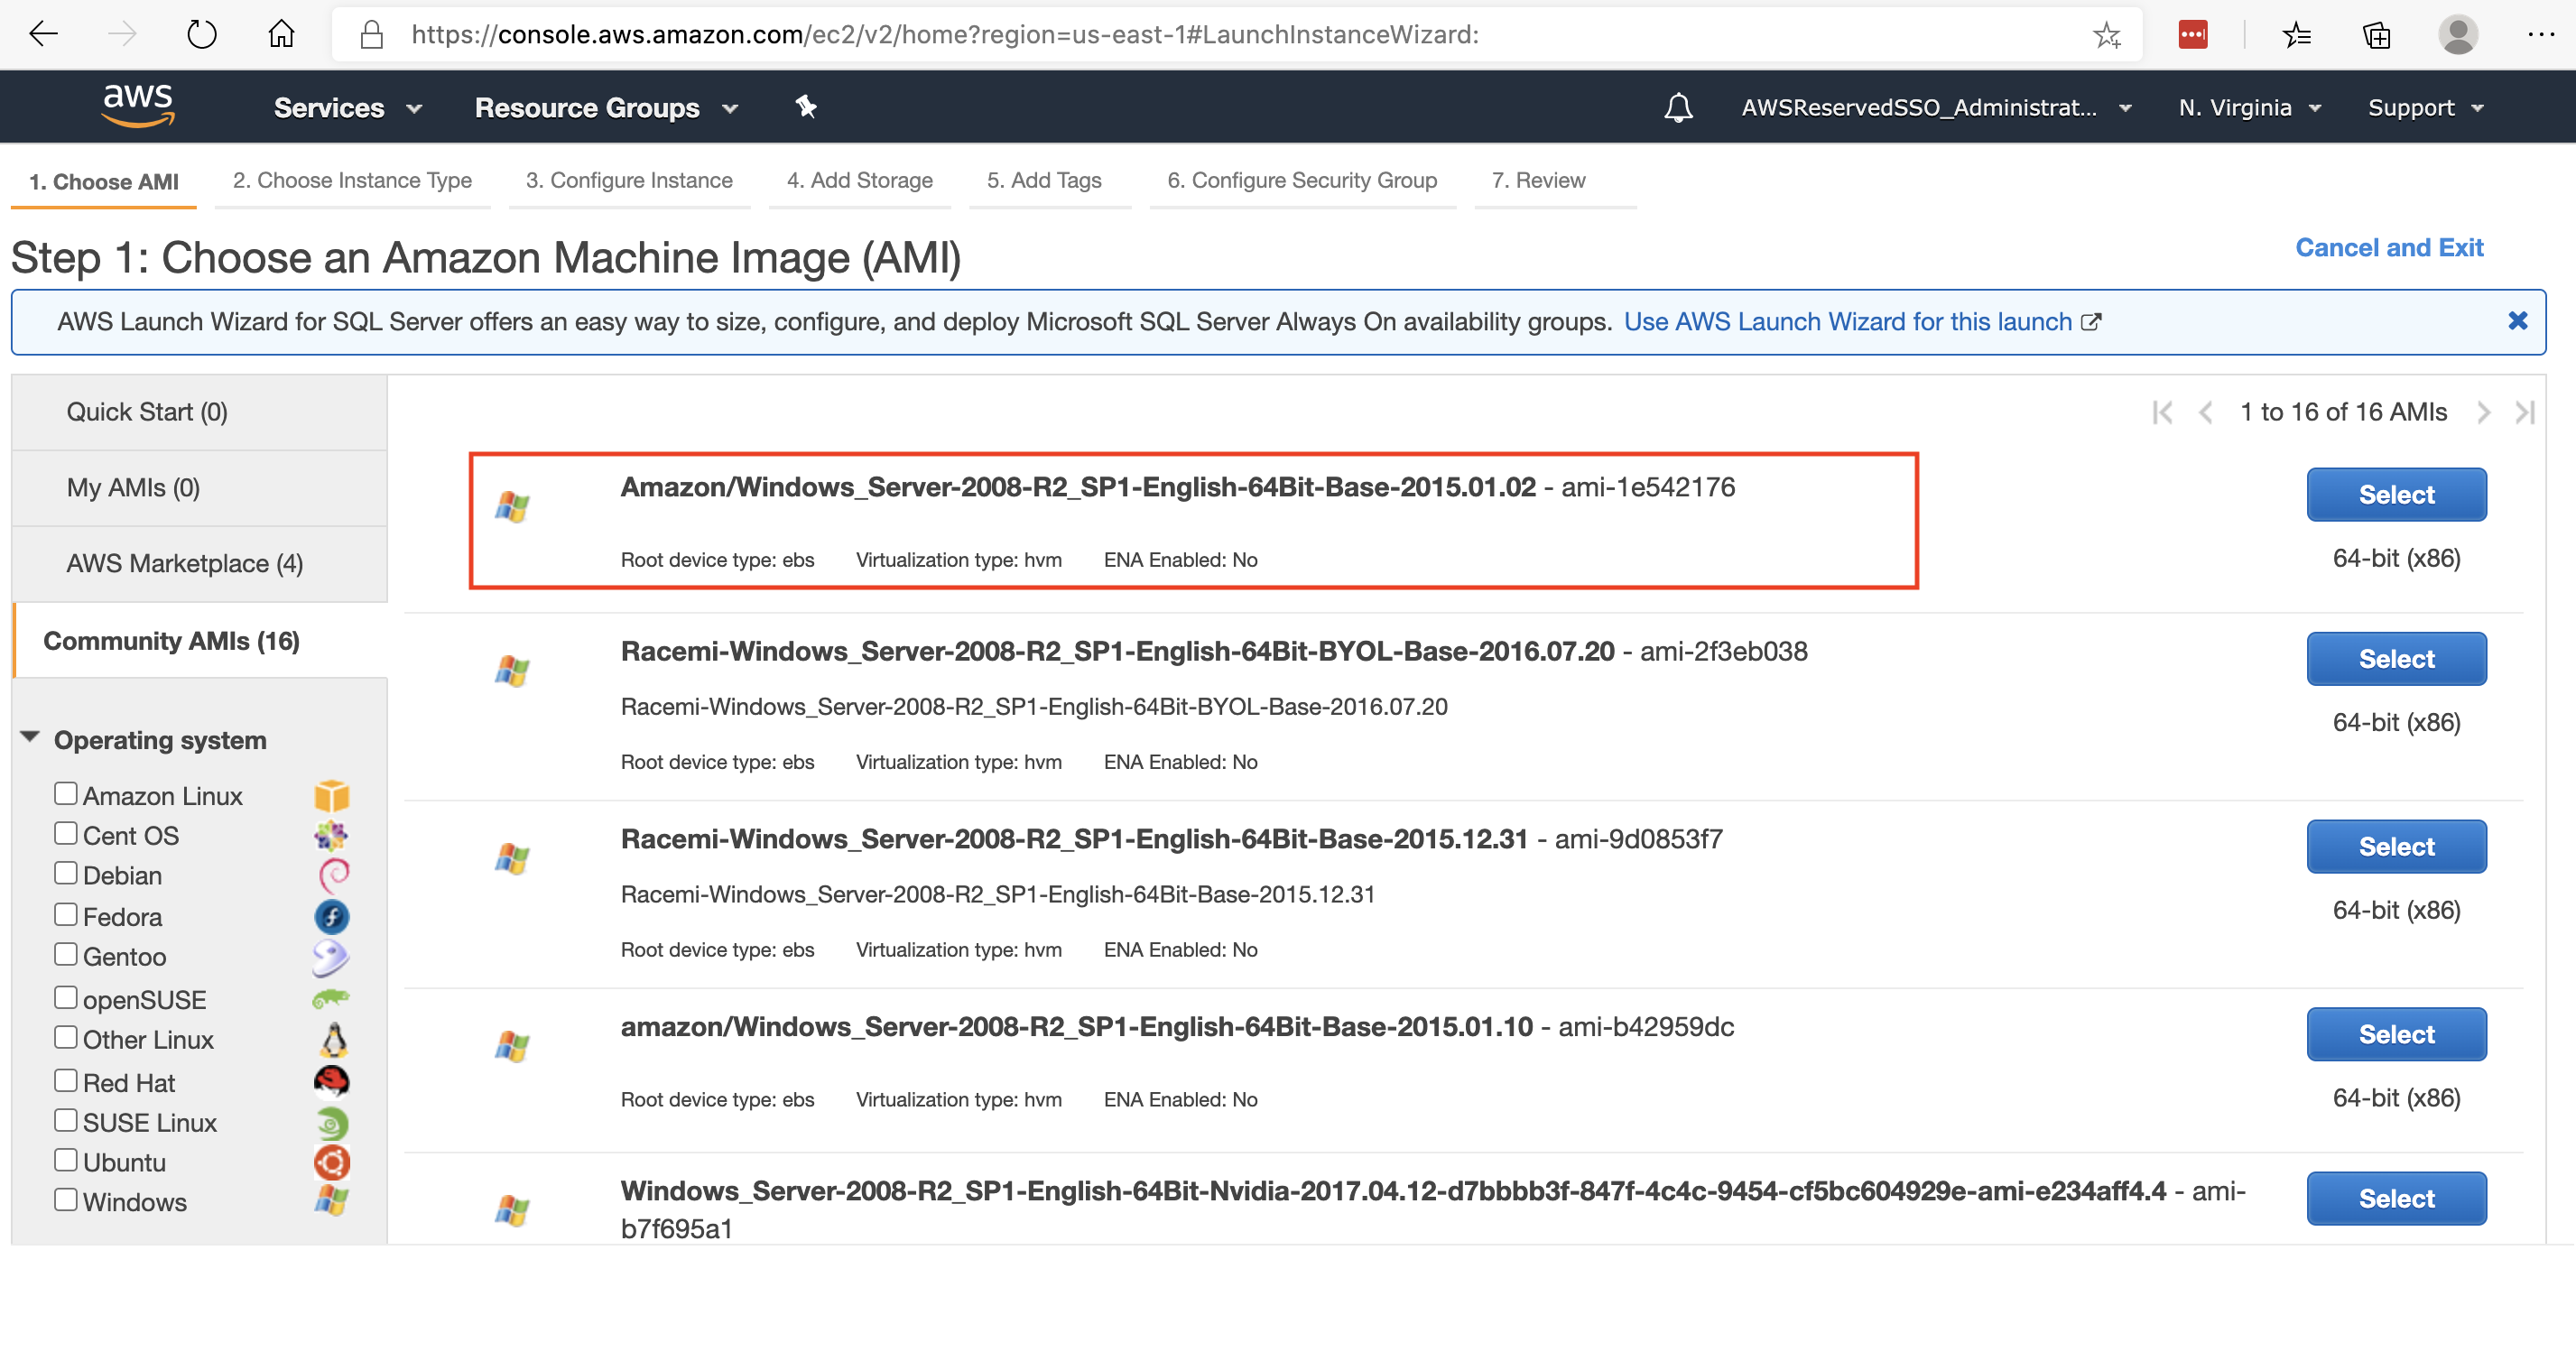The width and height of the screenshot is (2576, 1352).
Task: Switch to Configure Security Group step
Action: coord(1302,180)
